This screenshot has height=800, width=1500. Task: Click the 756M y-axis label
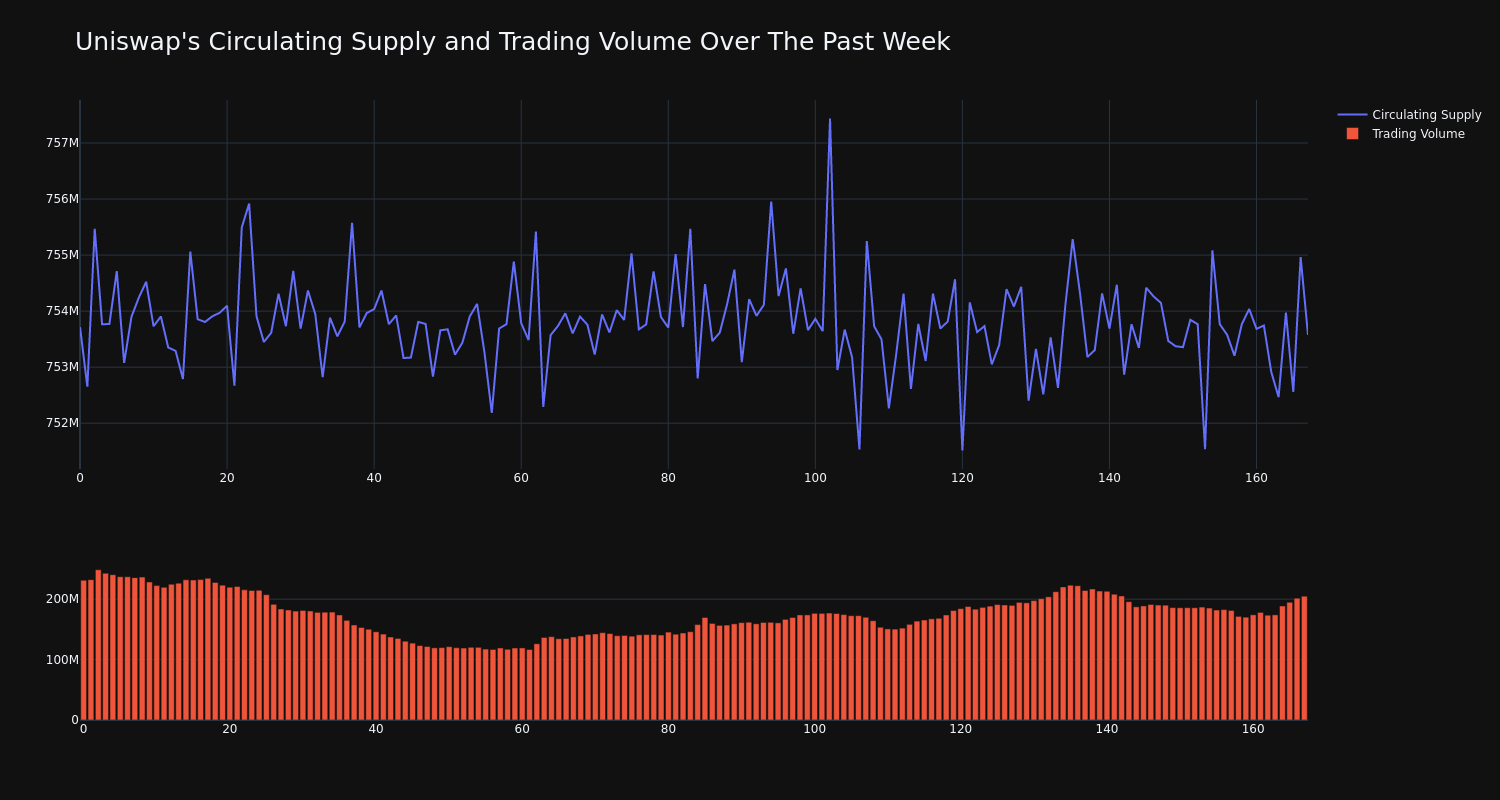[62, 199]
